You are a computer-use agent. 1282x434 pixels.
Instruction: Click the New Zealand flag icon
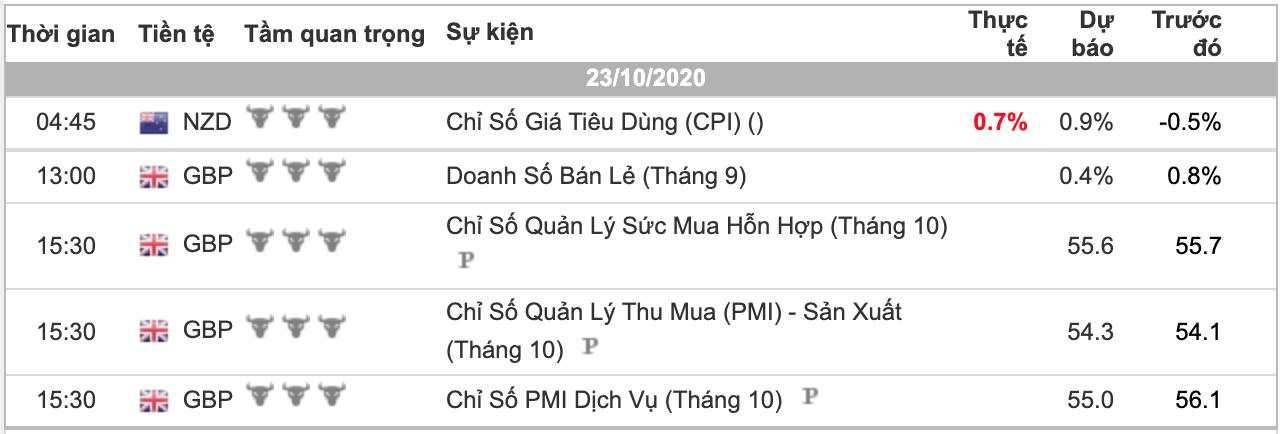[153, 123]
